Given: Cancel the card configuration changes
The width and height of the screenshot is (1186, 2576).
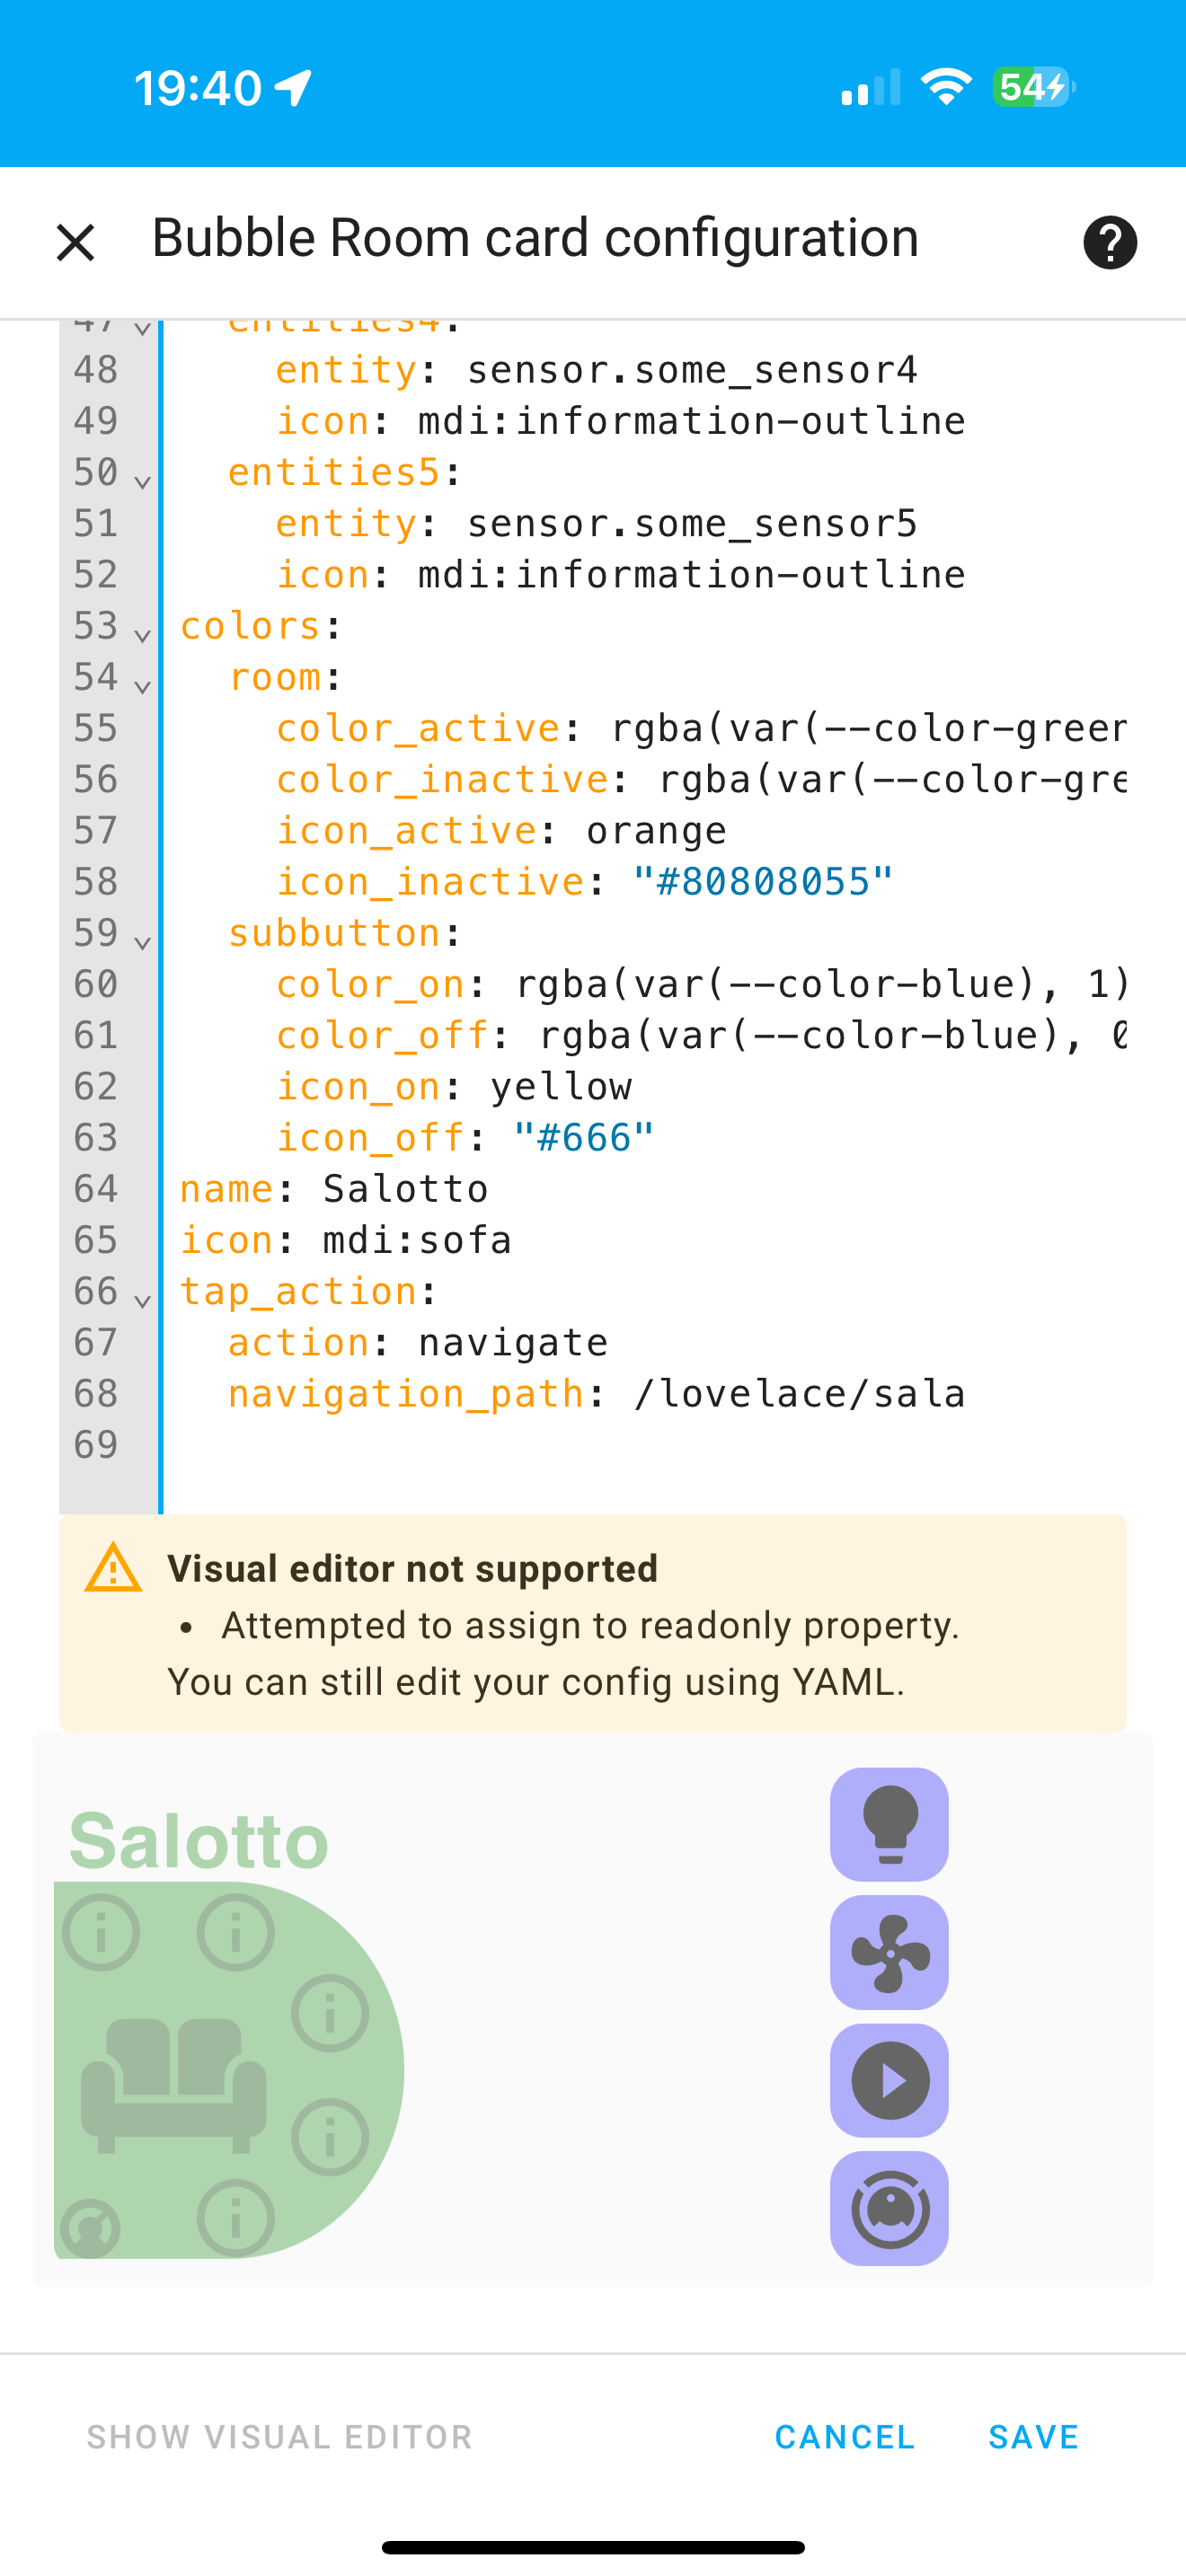Looking at the screenshot, I should [x=845, y=2436].
